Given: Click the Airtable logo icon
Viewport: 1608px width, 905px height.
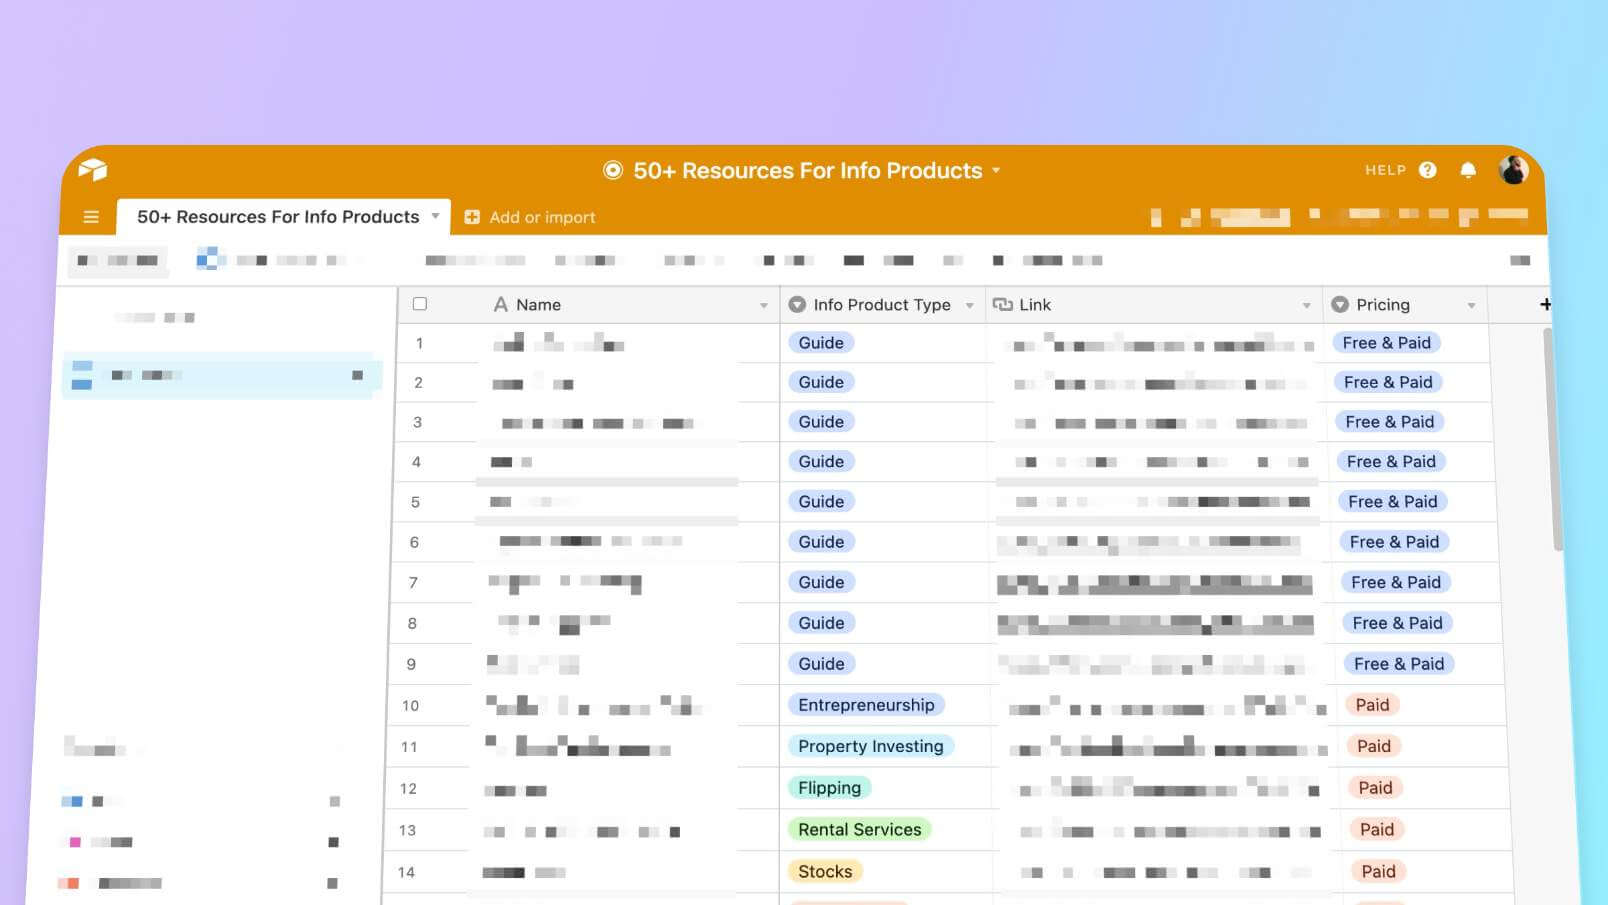Looking at the screenshot, I should (93, 170).
